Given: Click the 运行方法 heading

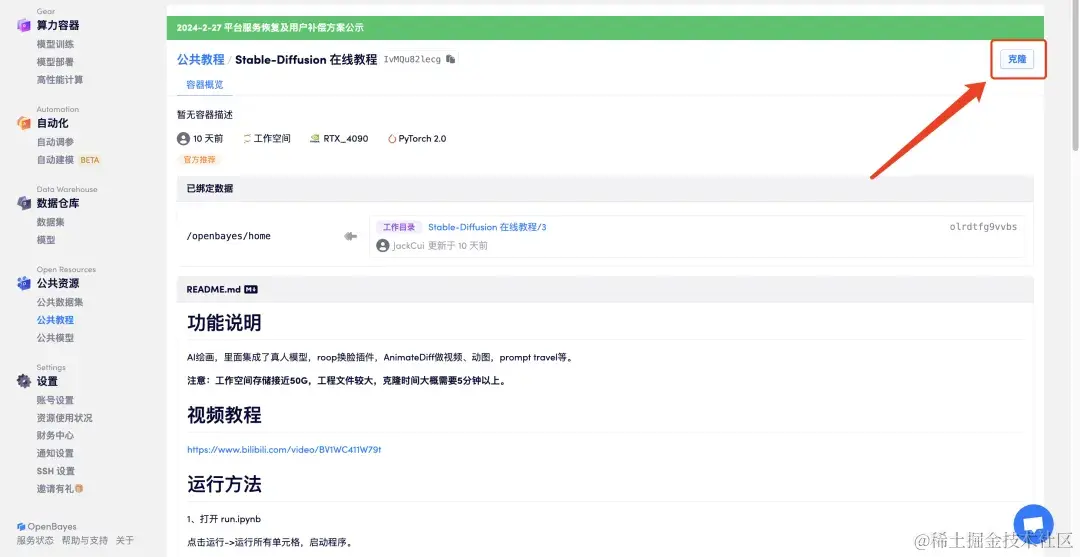Looking at the screenshot, I should pos(224,484).
